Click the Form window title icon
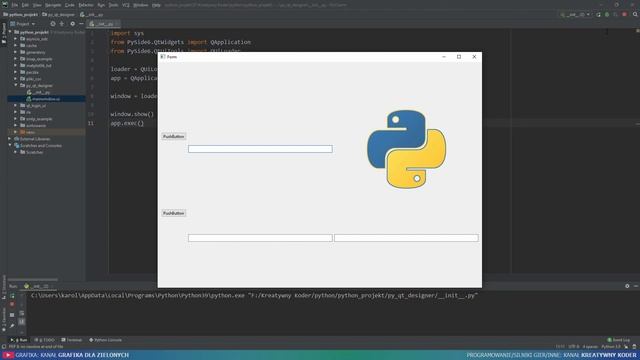 163,57
